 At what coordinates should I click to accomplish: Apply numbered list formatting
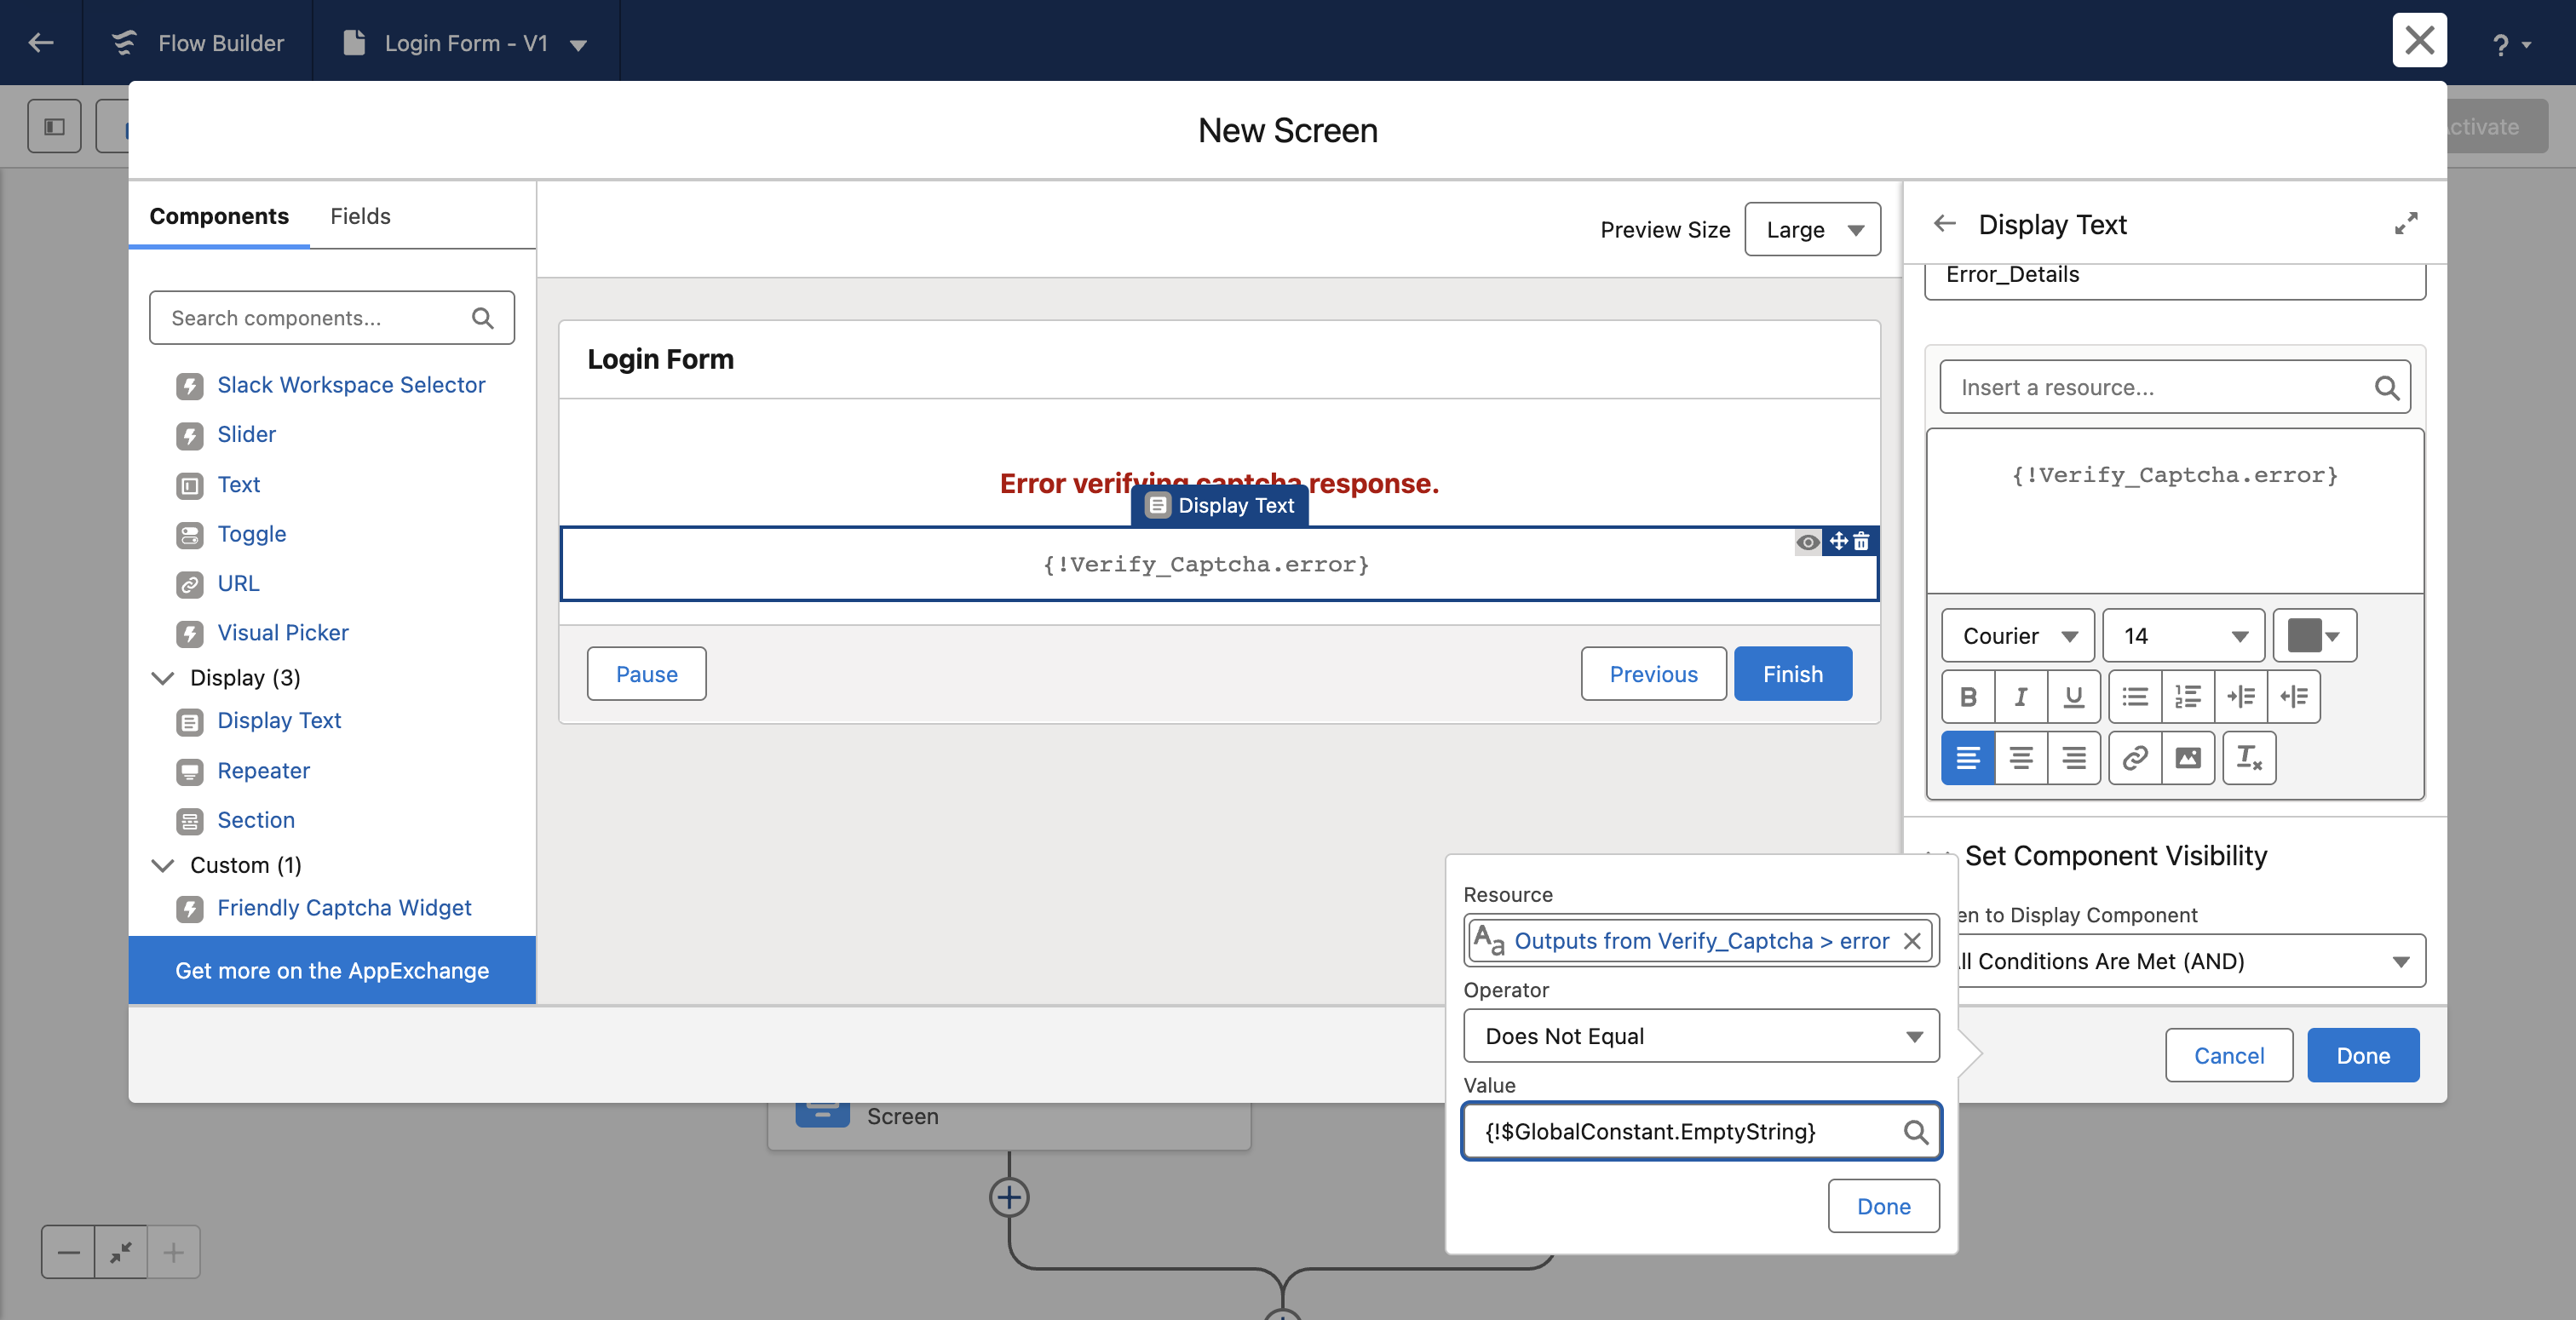click(2188, 697)
